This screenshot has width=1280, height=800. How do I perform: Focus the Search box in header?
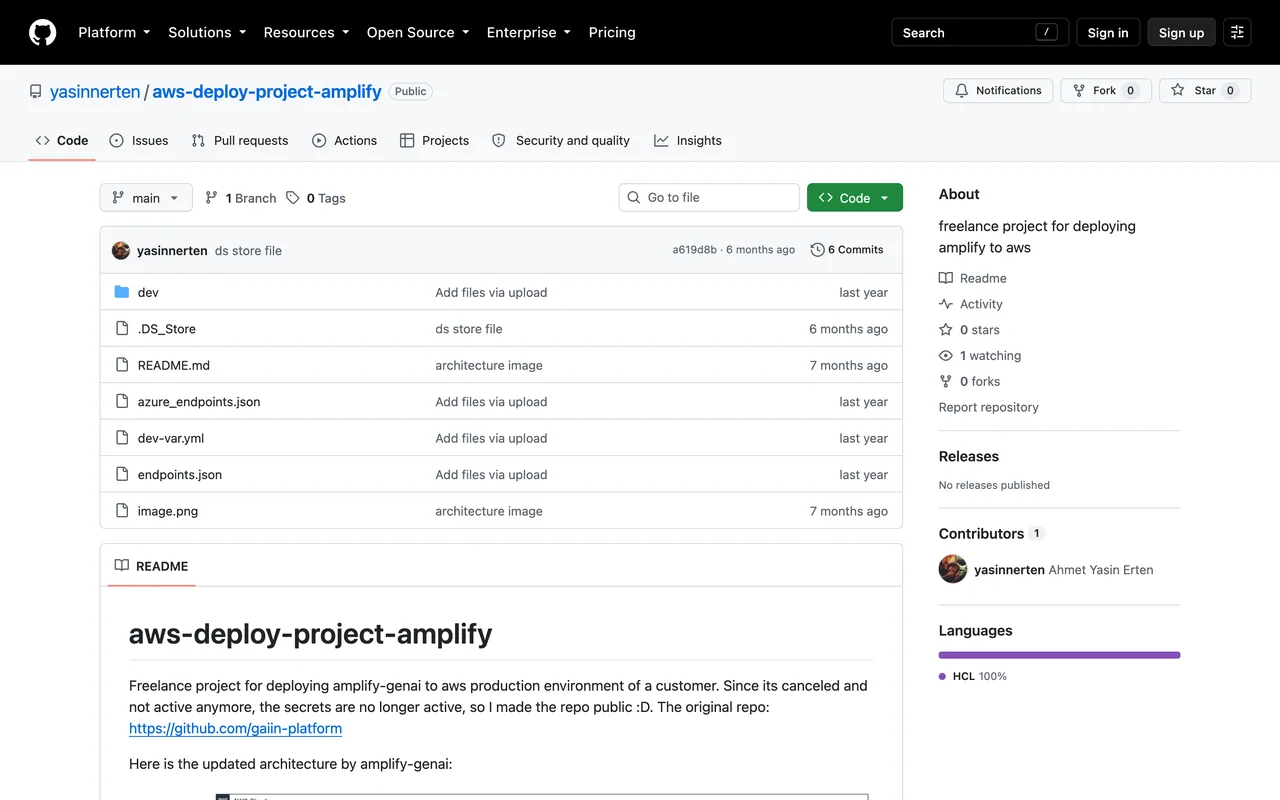[980, 32]
